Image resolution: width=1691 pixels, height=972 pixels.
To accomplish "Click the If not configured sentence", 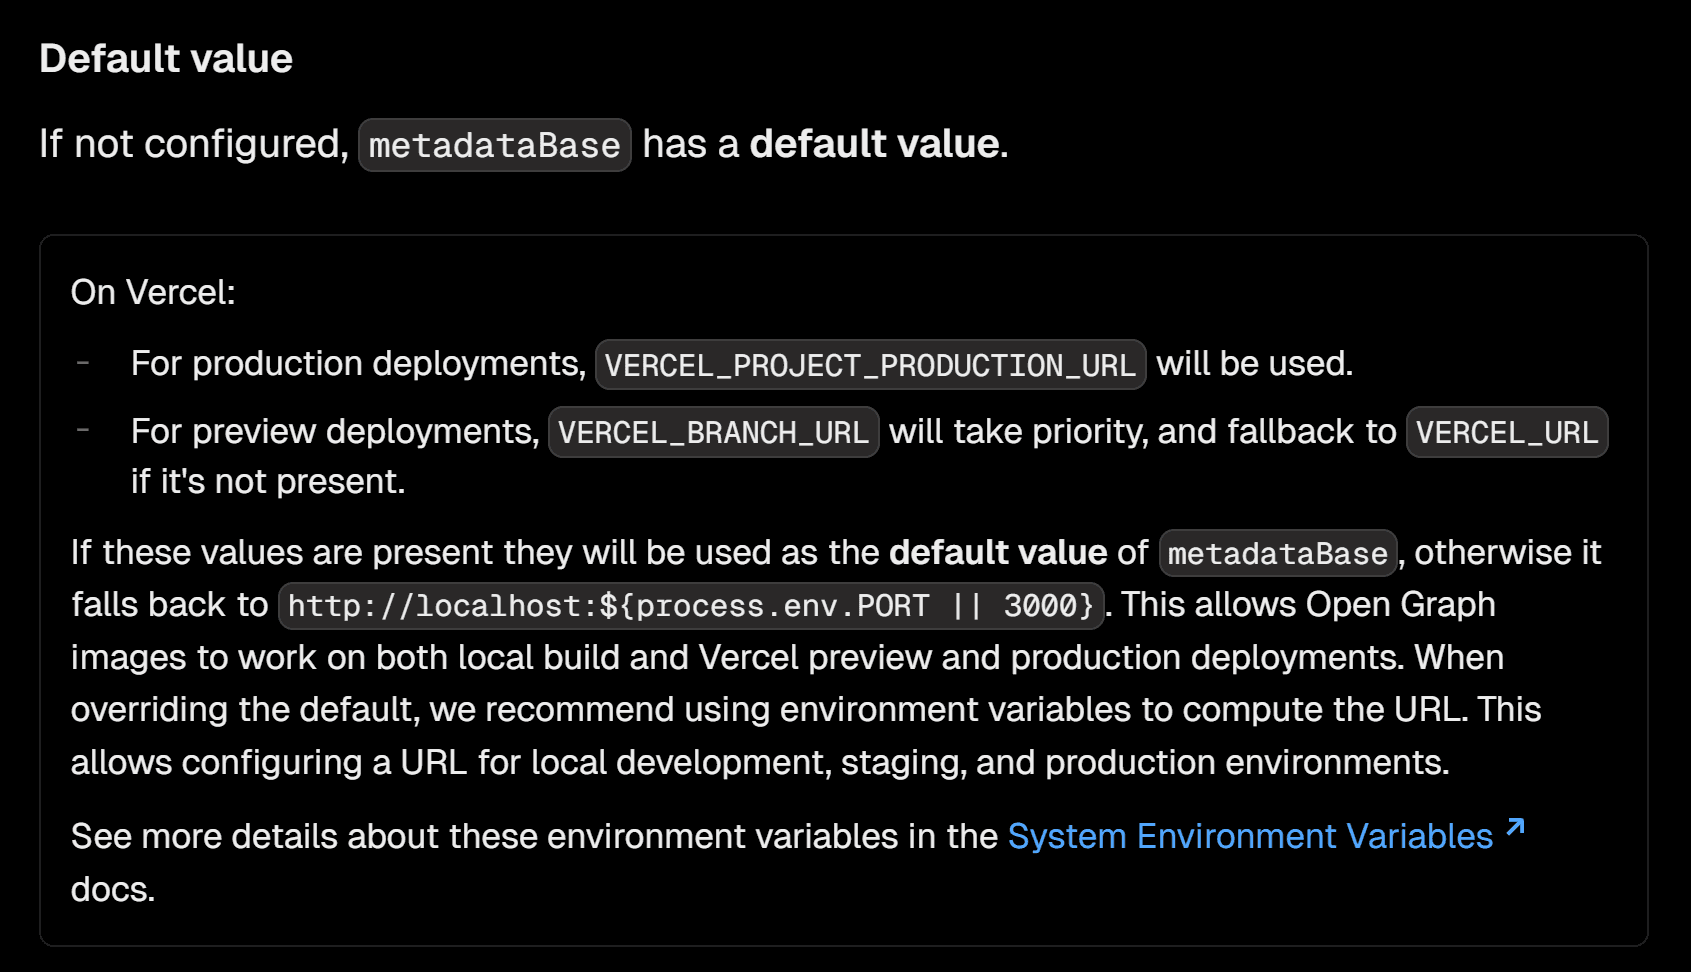I will point(193,144).
